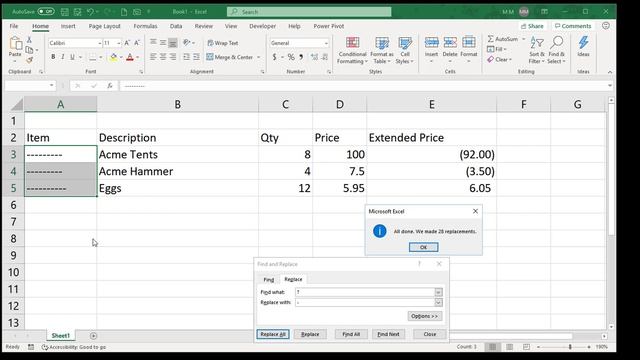This screenshot has height=360, width=640.
Task: Open the Fill Color dropdown arrow
Action: [x=121, y=57]
